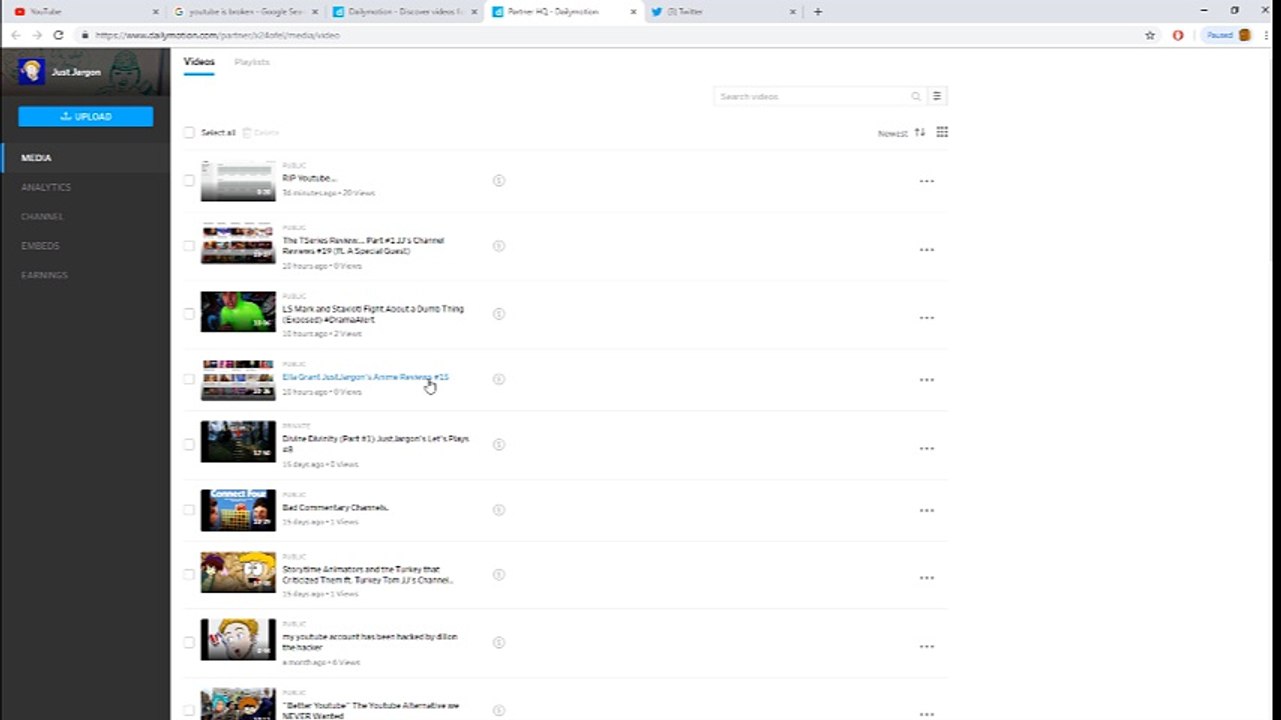Click the Connect Four thumbnail of Bad Commentary

coord(238,510)
